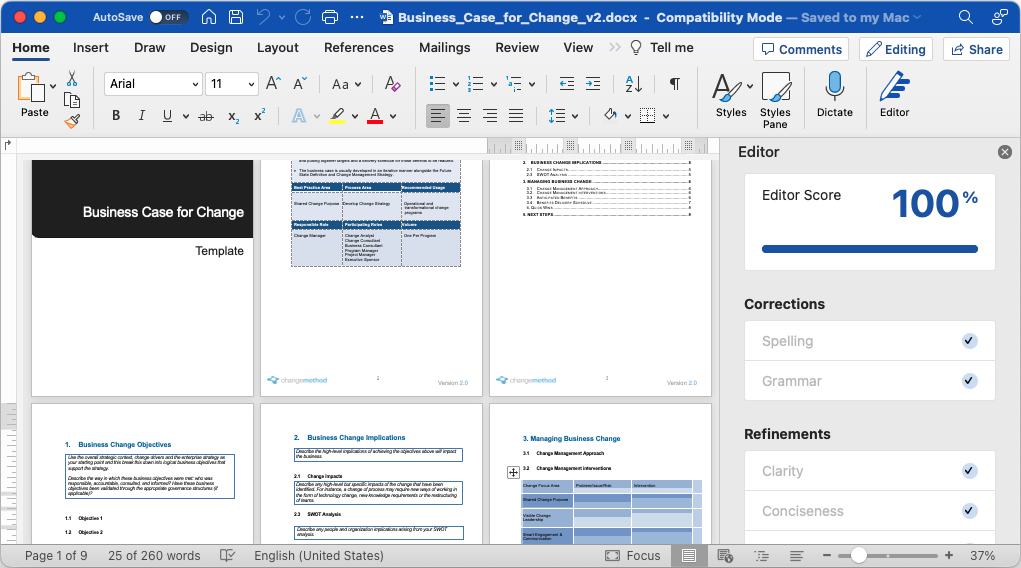Image resolution: width=1021 pixels, height=568 pixels.
Task: Start Dictate with the microphone icon
Action: pos(834,96)
